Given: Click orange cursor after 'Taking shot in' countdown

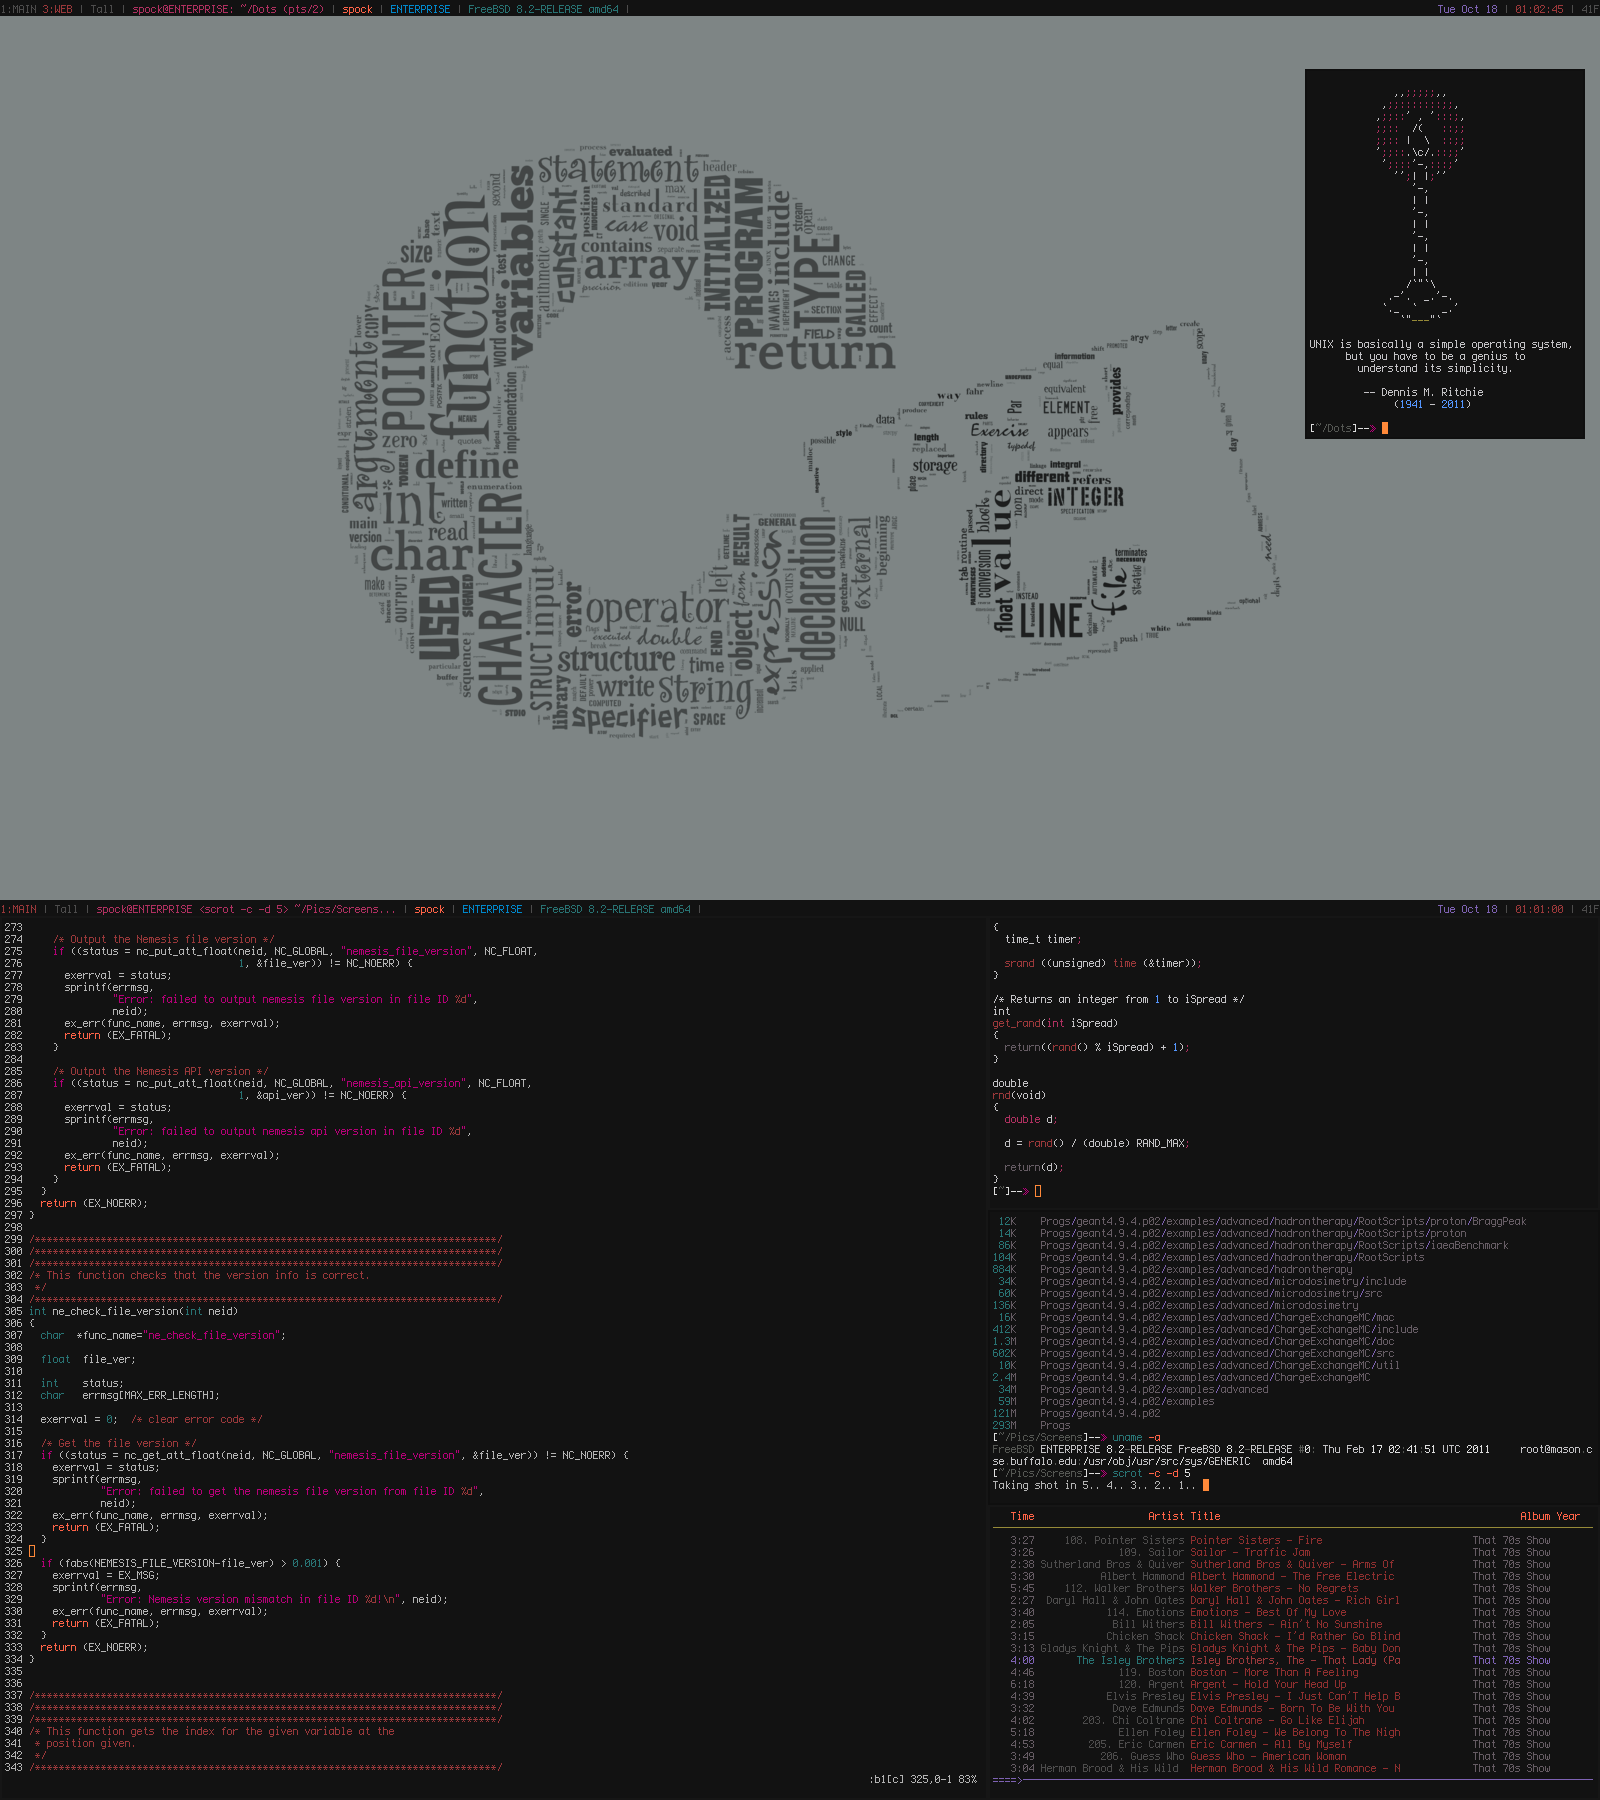Looking at the screenshot, I should point(1206,1485).
